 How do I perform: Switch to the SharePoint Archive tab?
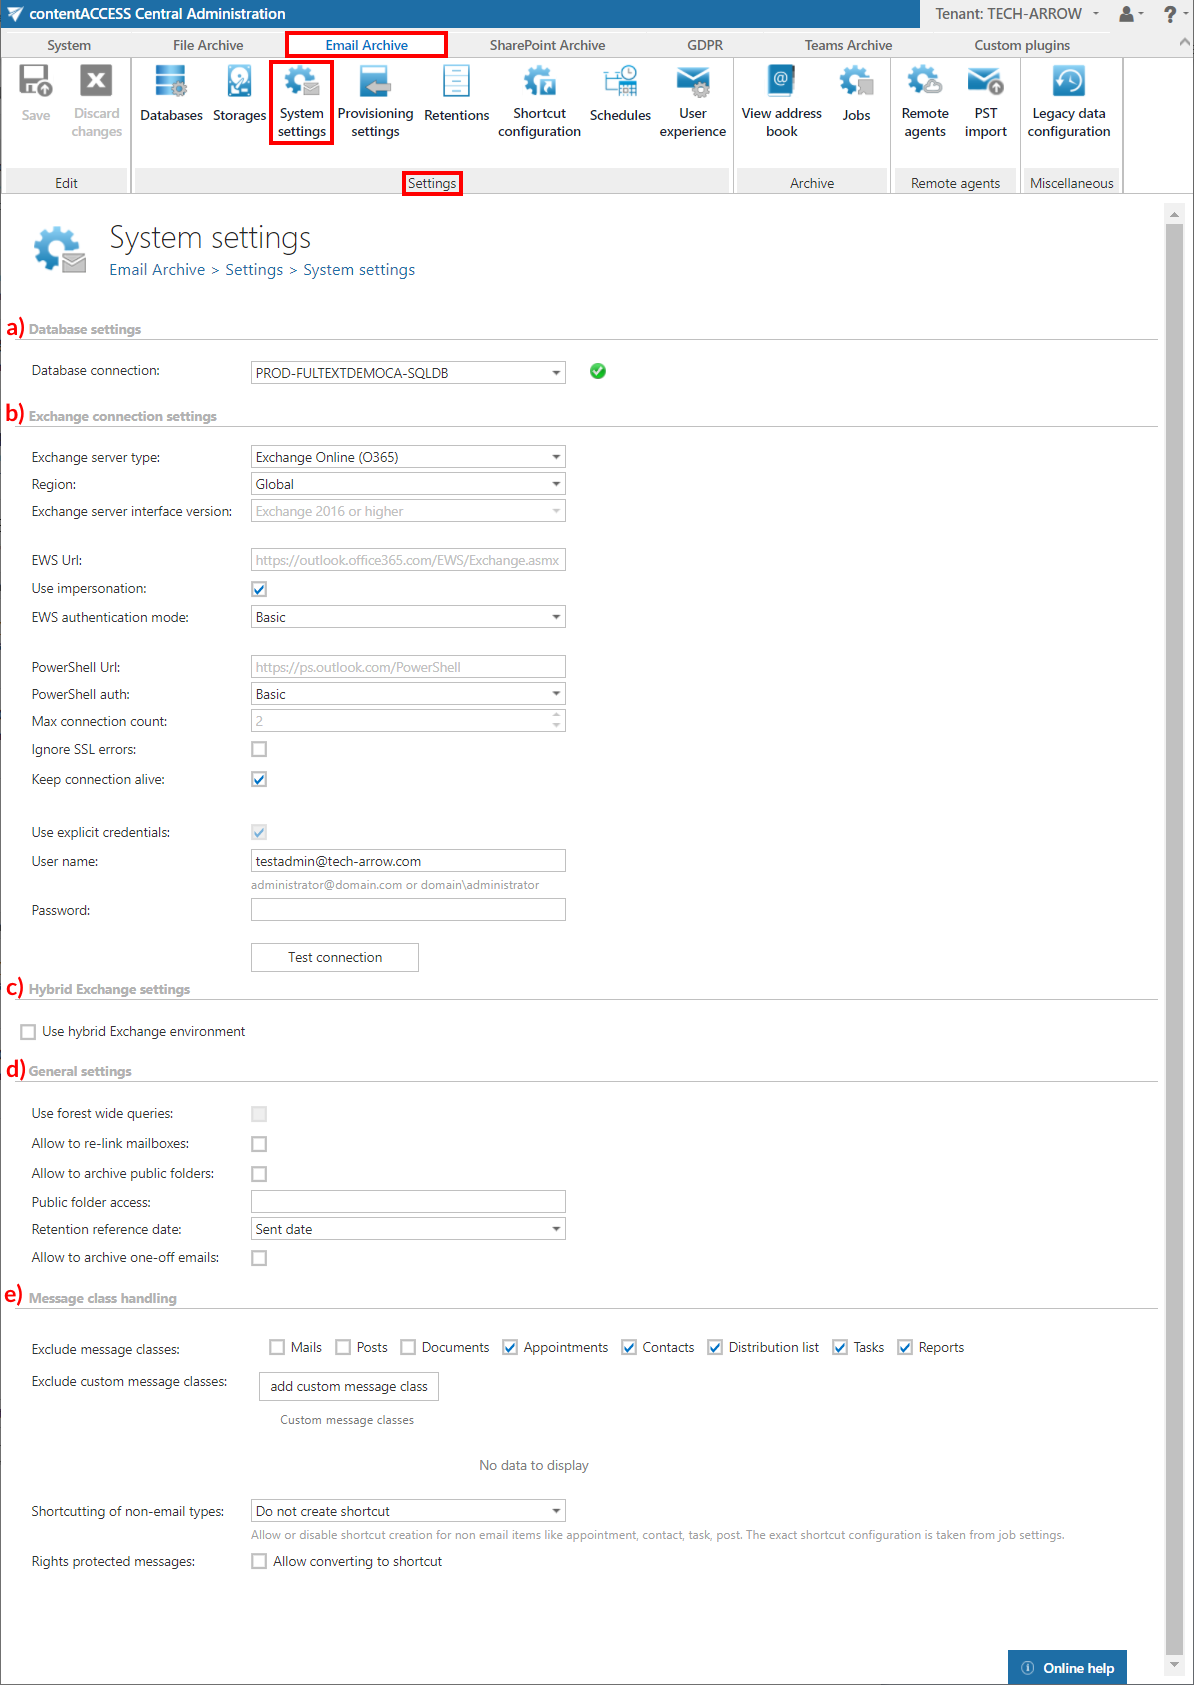point(547,45)
